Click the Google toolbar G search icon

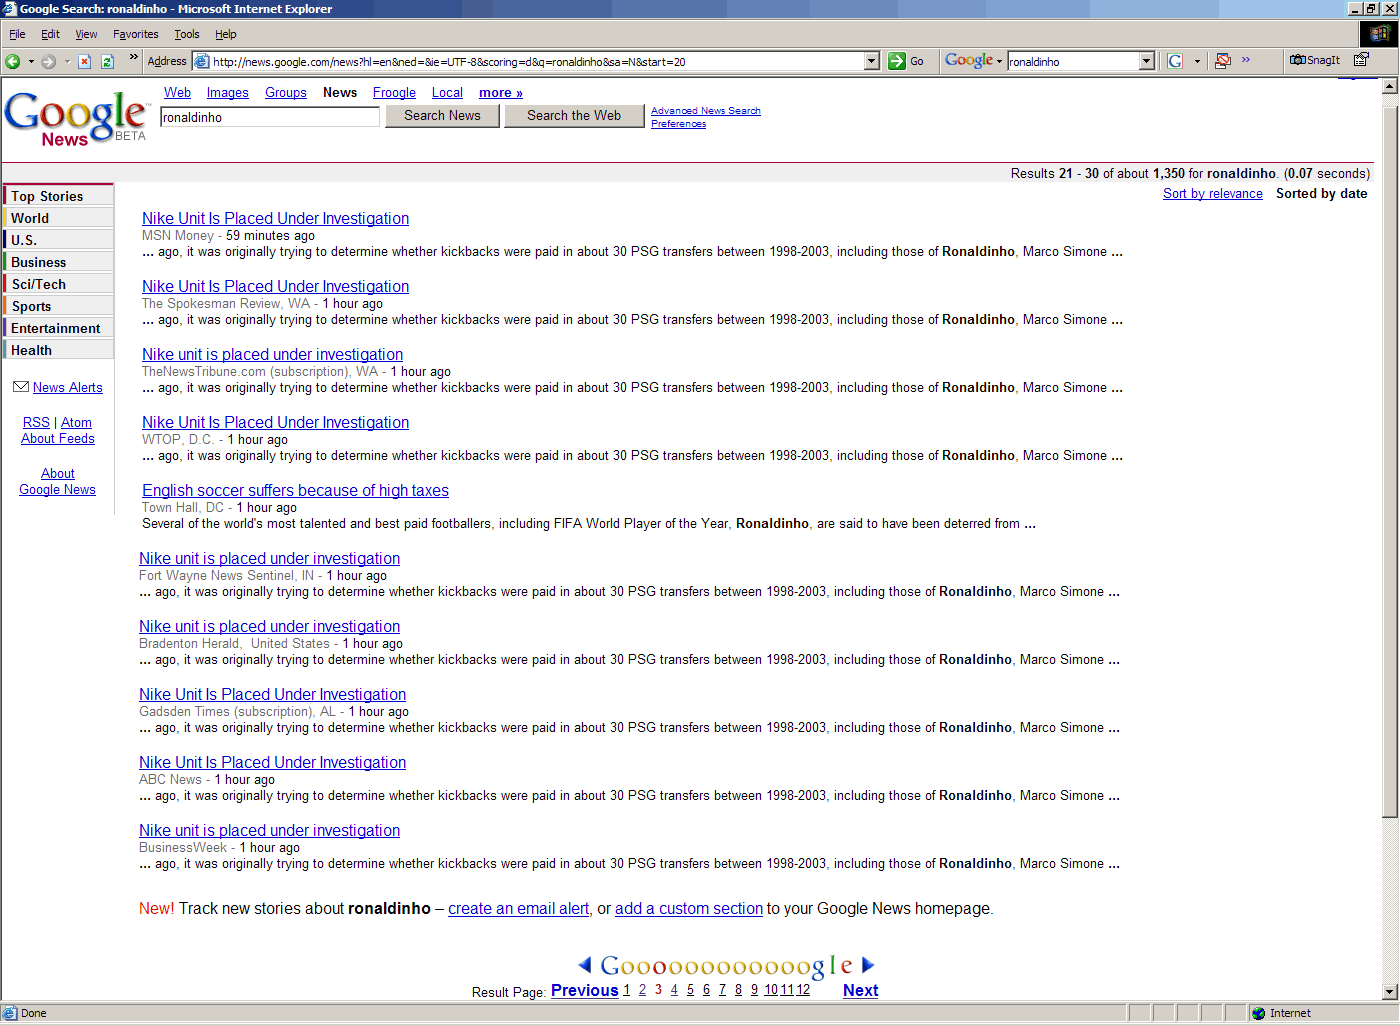pos(1175,61)
